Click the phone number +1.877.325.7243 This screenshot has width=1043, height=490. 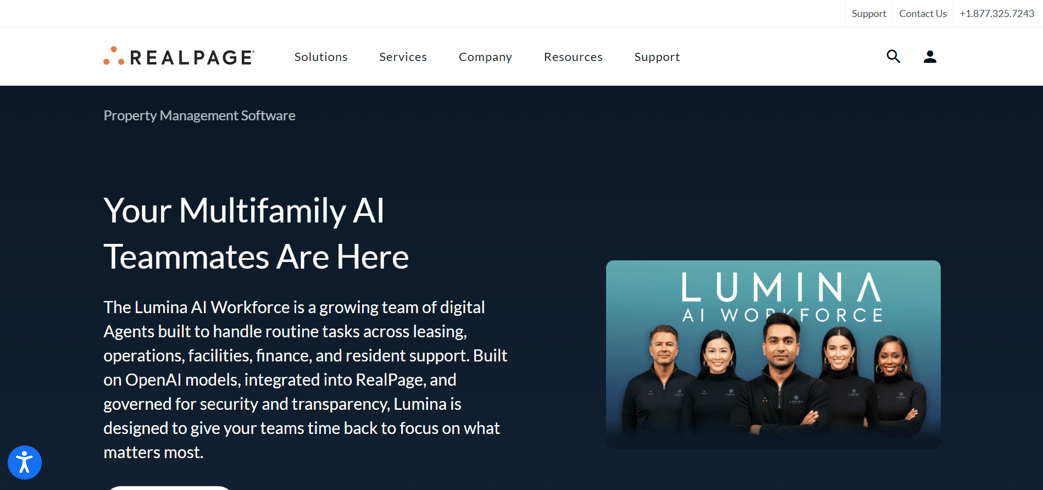(996, 14)
